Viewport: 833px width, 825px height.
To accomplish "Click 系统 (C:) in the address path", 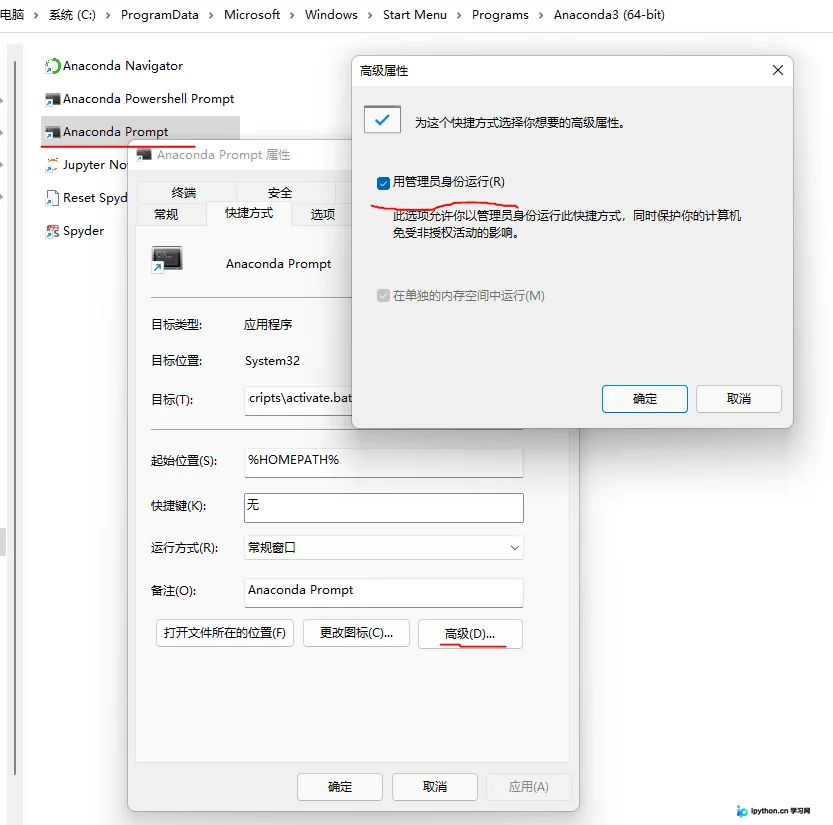I will 72,15.
